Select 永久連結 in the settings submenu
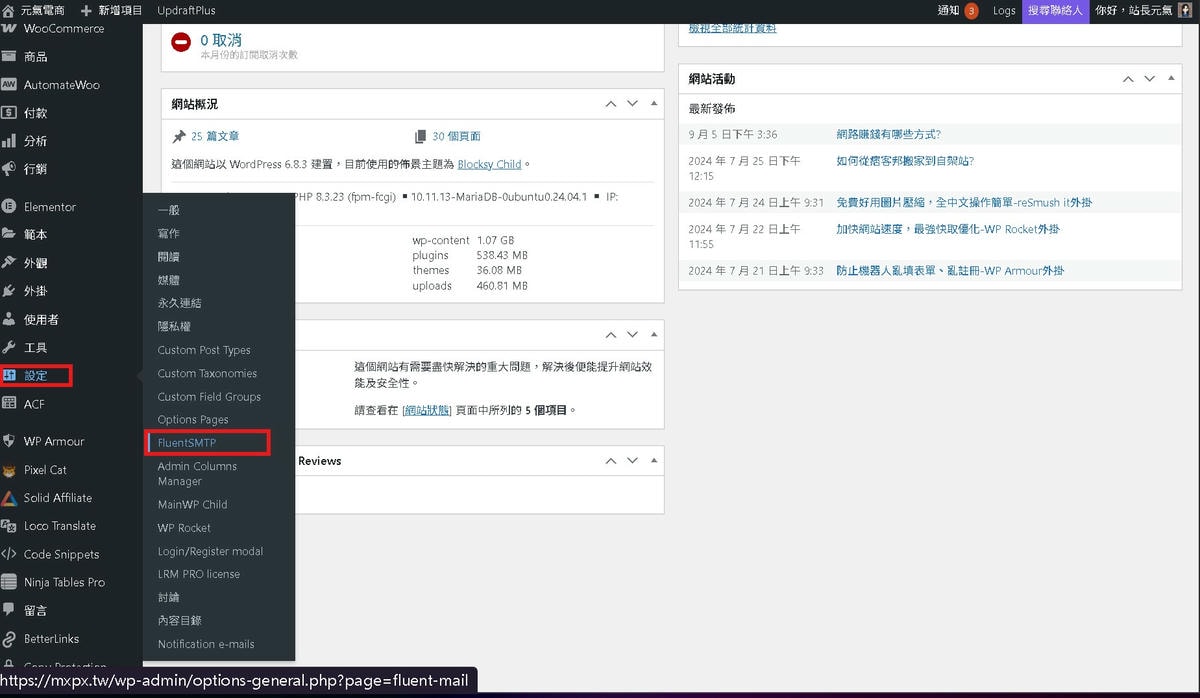 [179, 303]
